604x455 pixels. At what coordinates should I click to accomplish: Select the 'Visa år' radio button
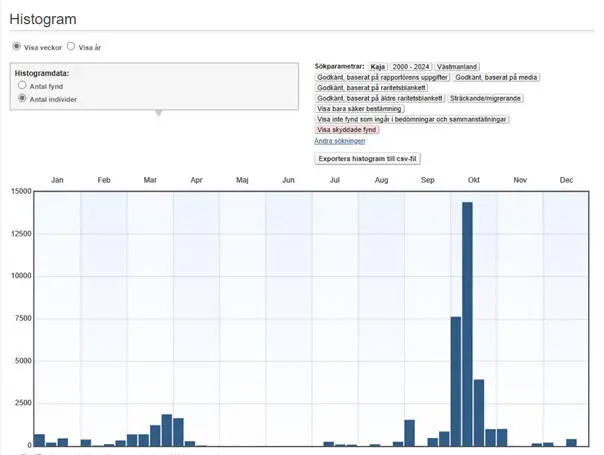click(71, 46)
